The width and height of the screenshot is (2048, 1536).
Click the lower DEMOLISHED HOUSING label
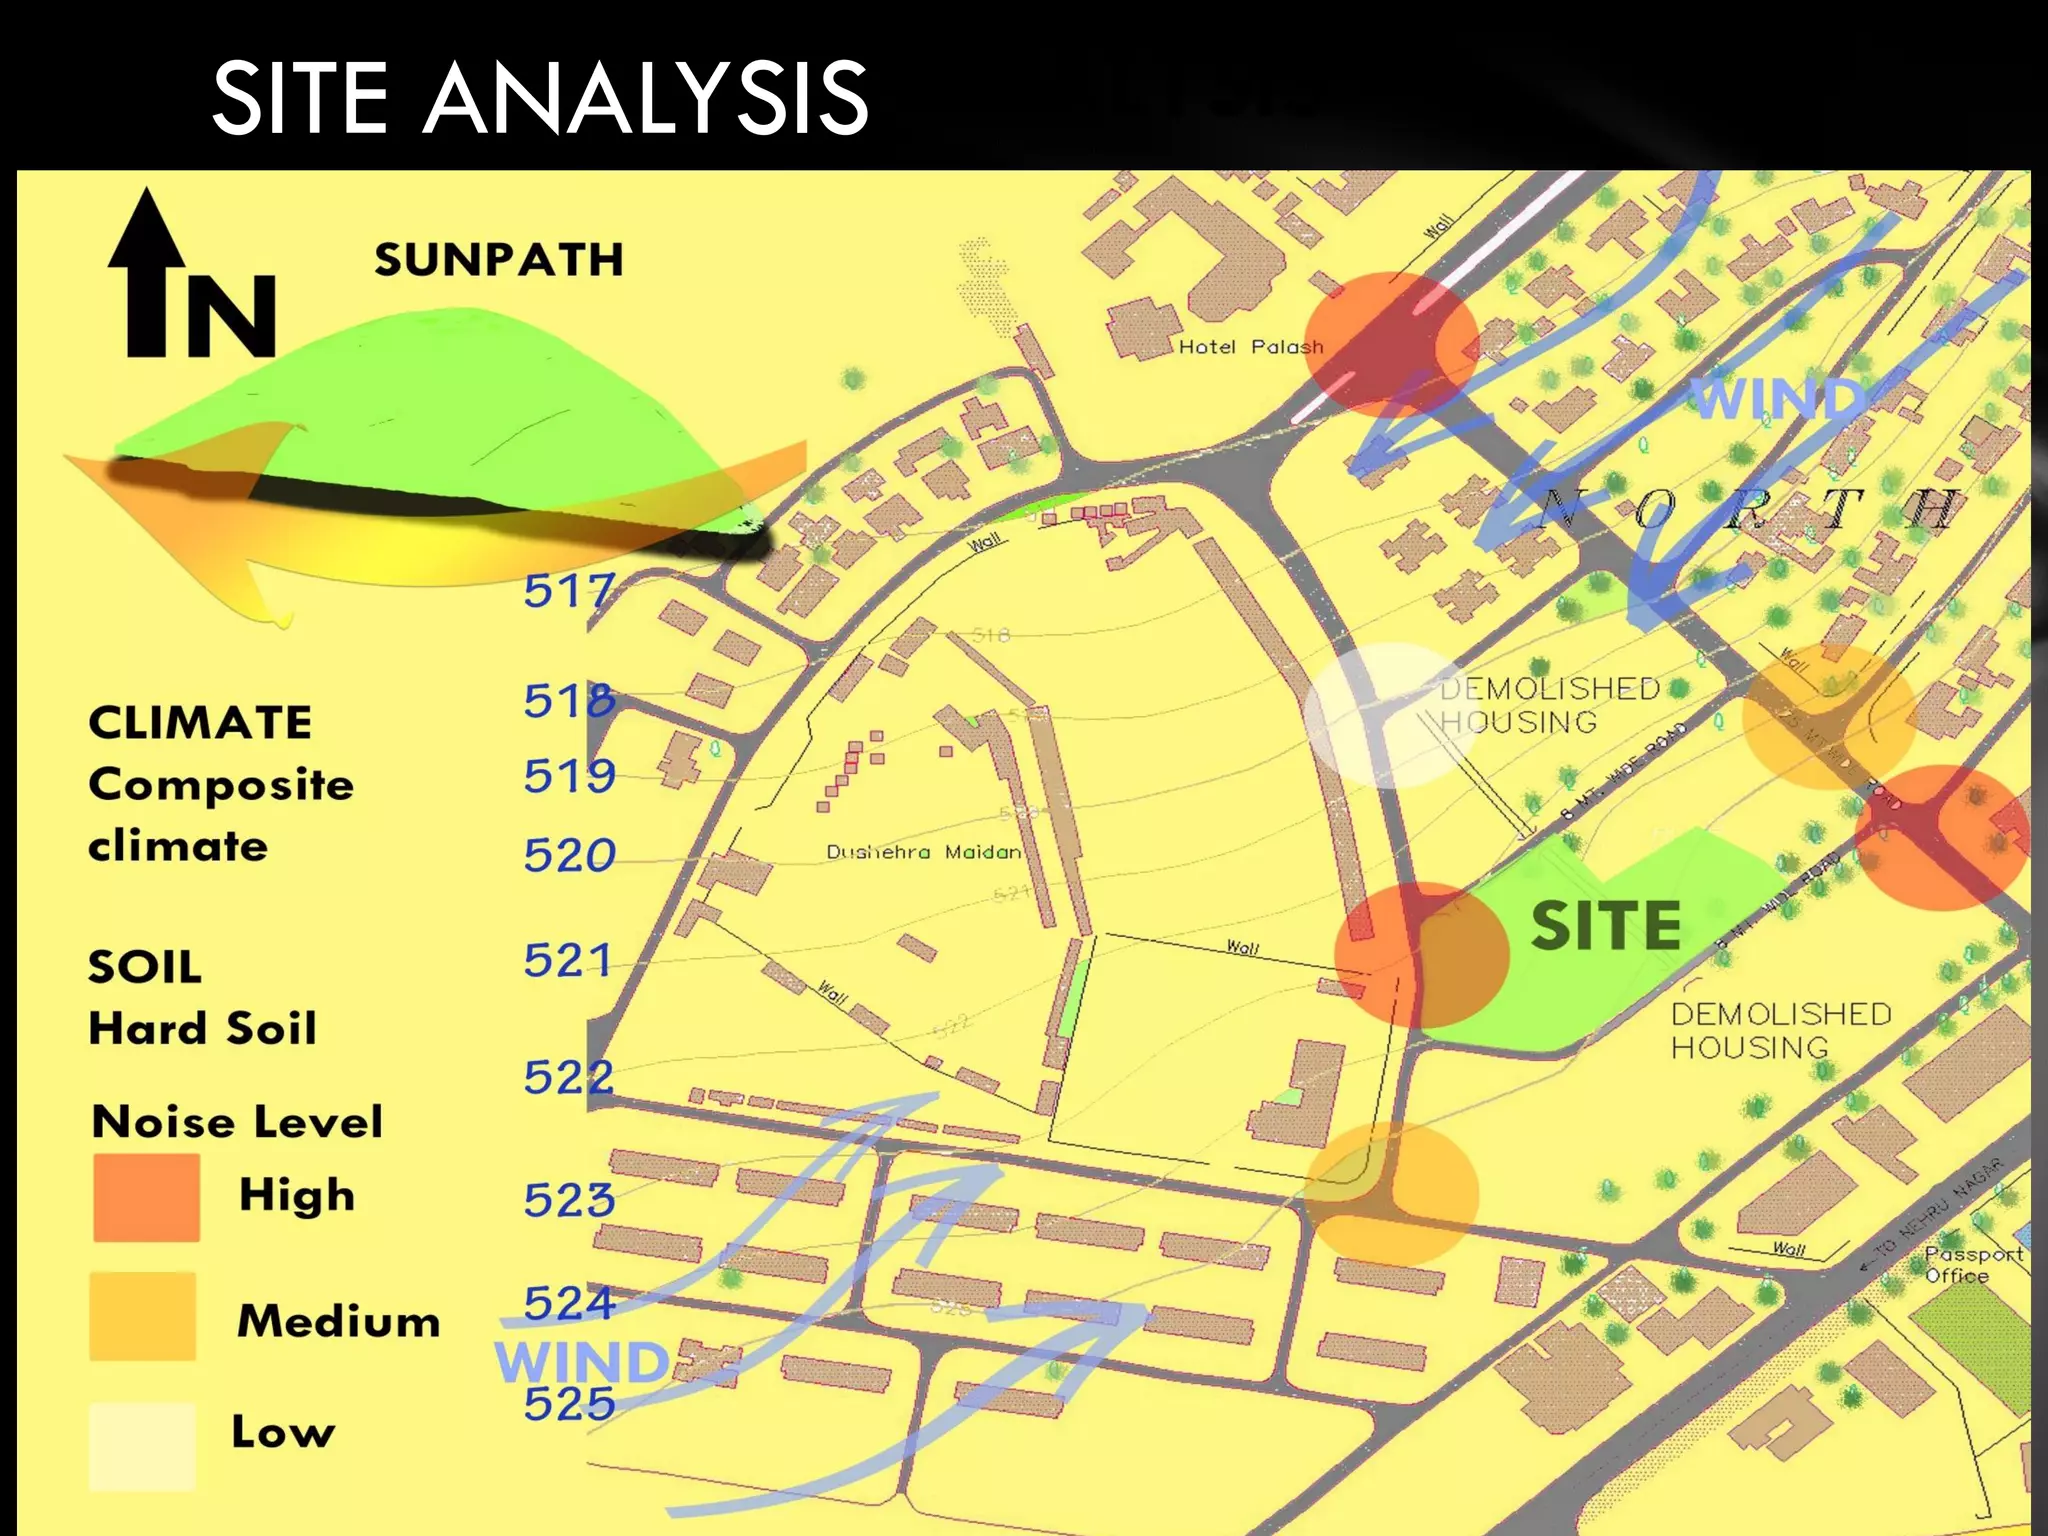click(x=1780, y=1030)
